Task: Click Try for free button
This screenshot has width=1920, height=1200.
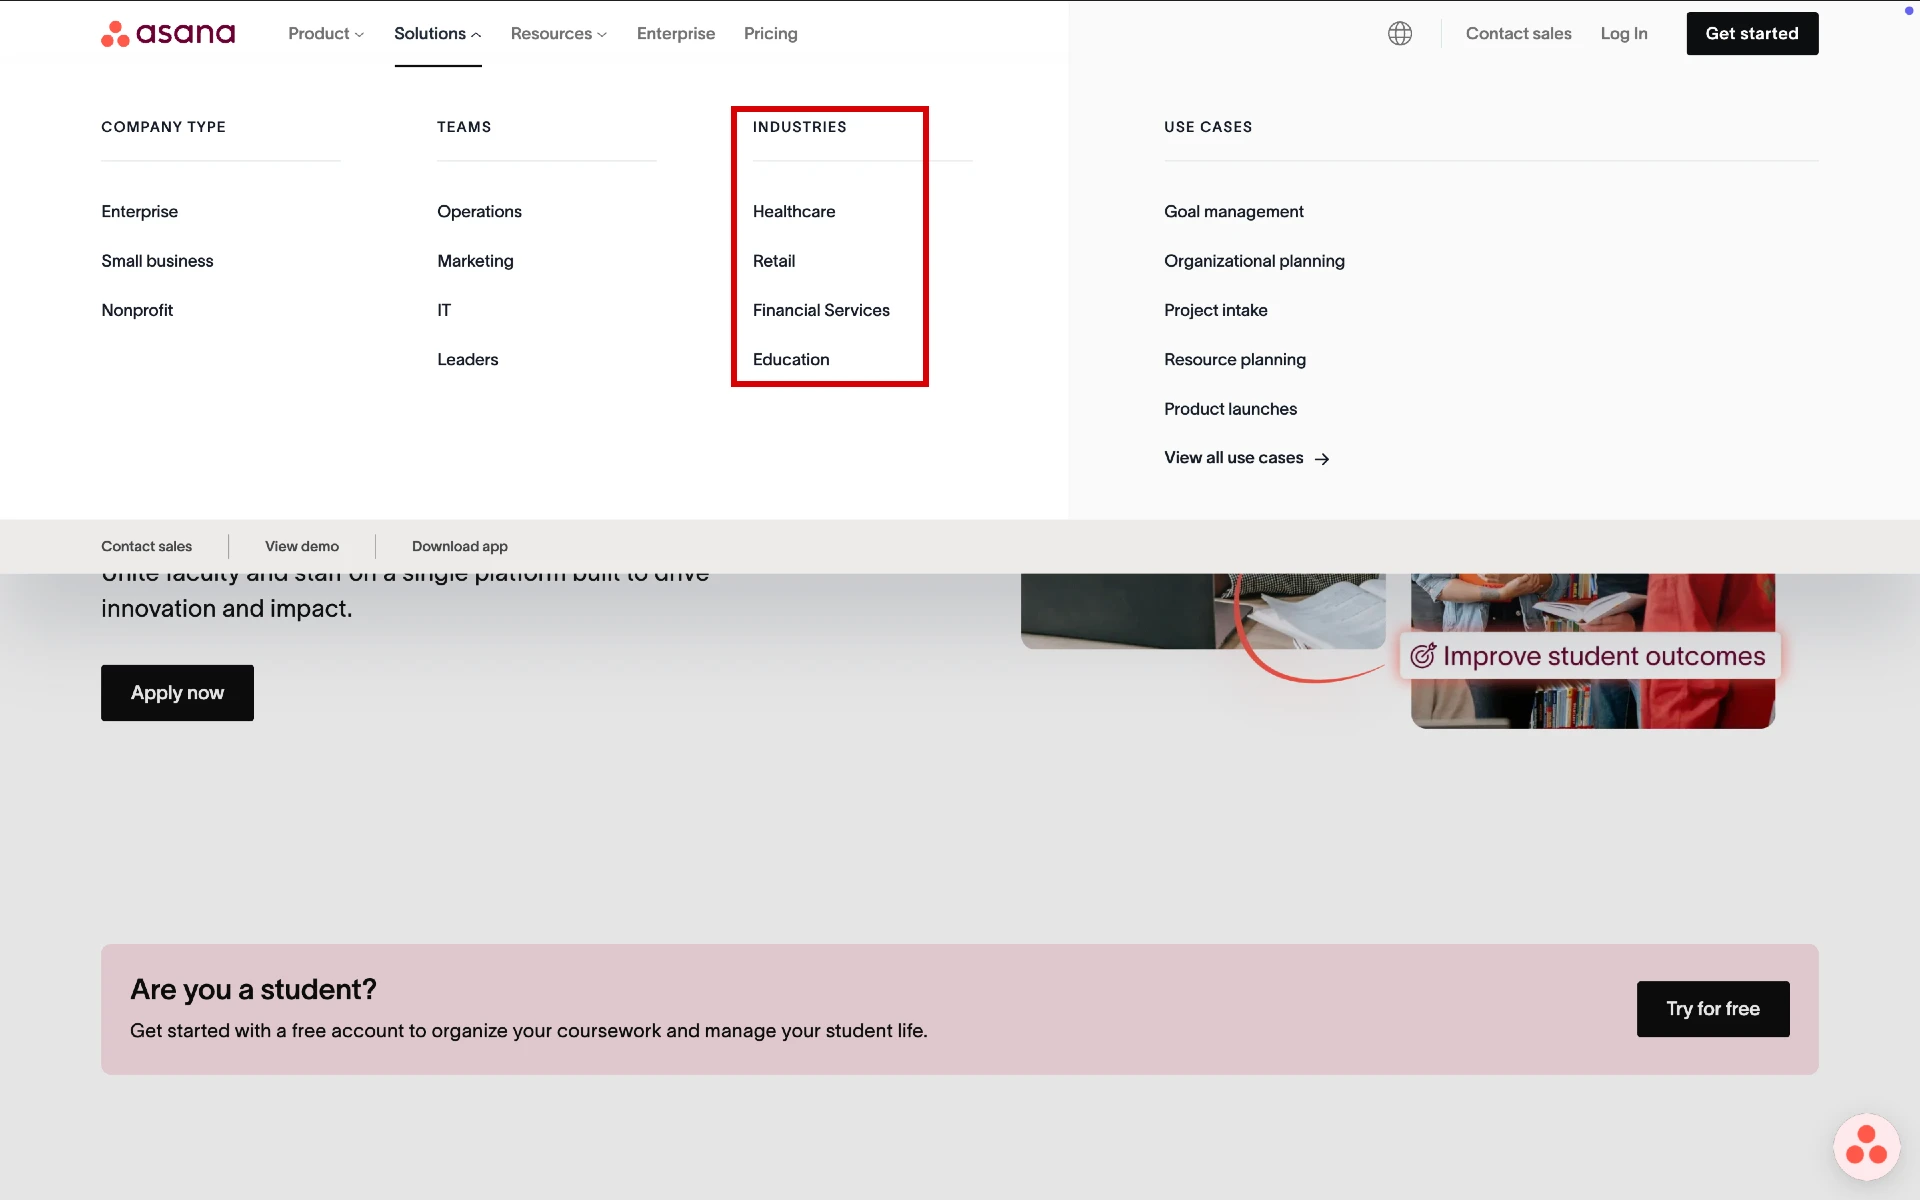Action: coord(1712,1009)
